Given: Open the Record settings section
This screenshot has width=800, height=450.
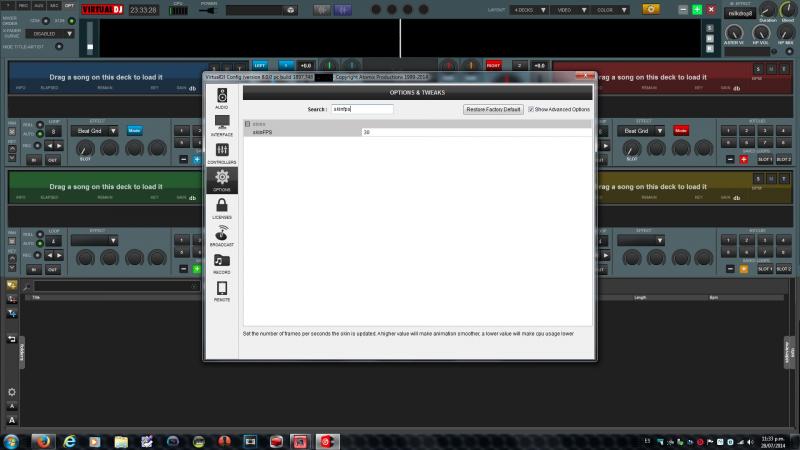Looking at the screenshot, I should 222,263.
